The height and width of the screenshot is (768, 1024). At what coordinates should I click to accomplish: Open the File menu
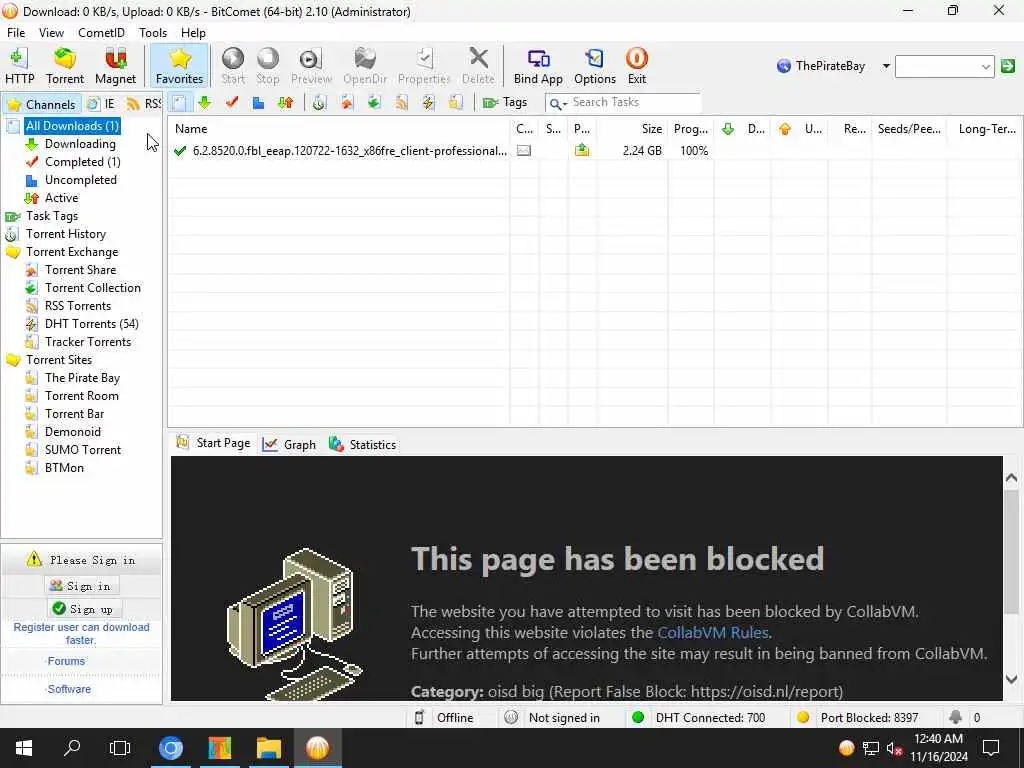[16, 33]
